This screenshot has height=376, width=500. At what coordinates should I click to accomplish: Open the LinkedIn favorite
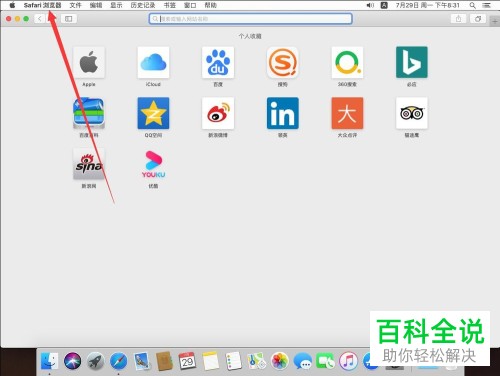point(283,113)
